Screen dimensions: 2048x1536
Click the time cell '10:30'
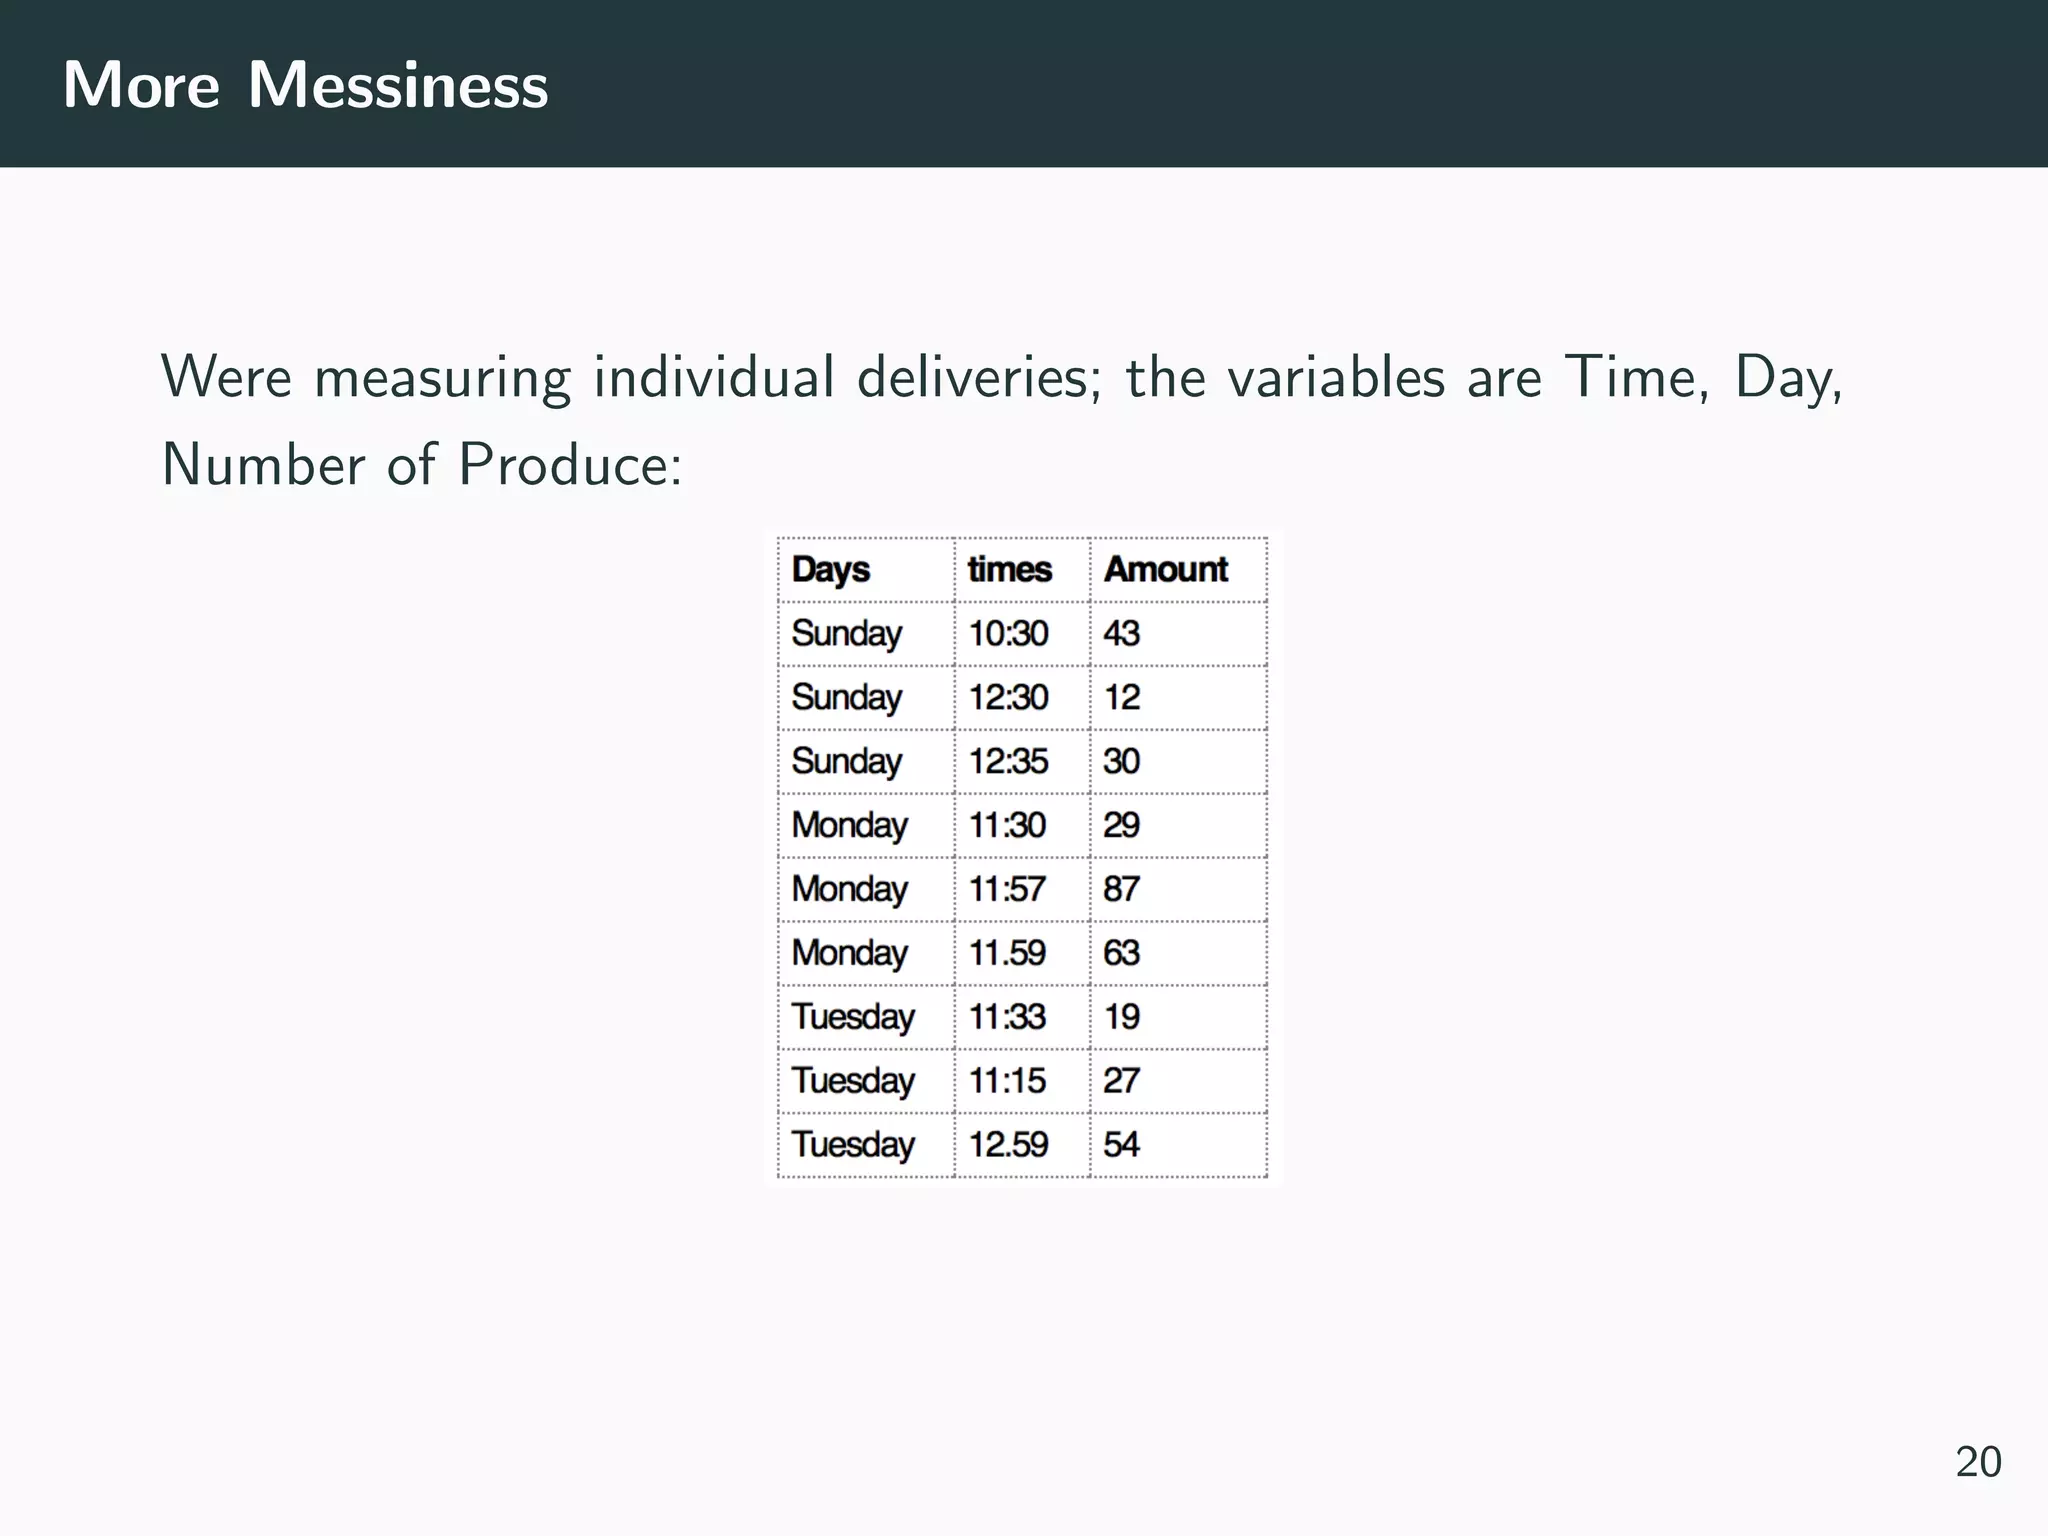[x=1022, y=634]
